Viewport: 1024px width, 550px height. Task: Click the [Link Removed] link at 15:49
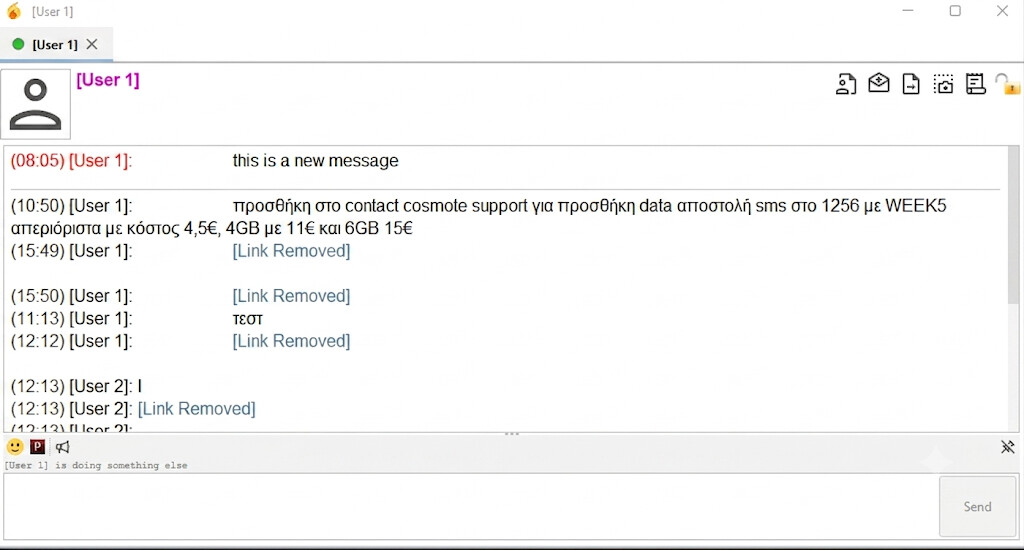[291, 251]
